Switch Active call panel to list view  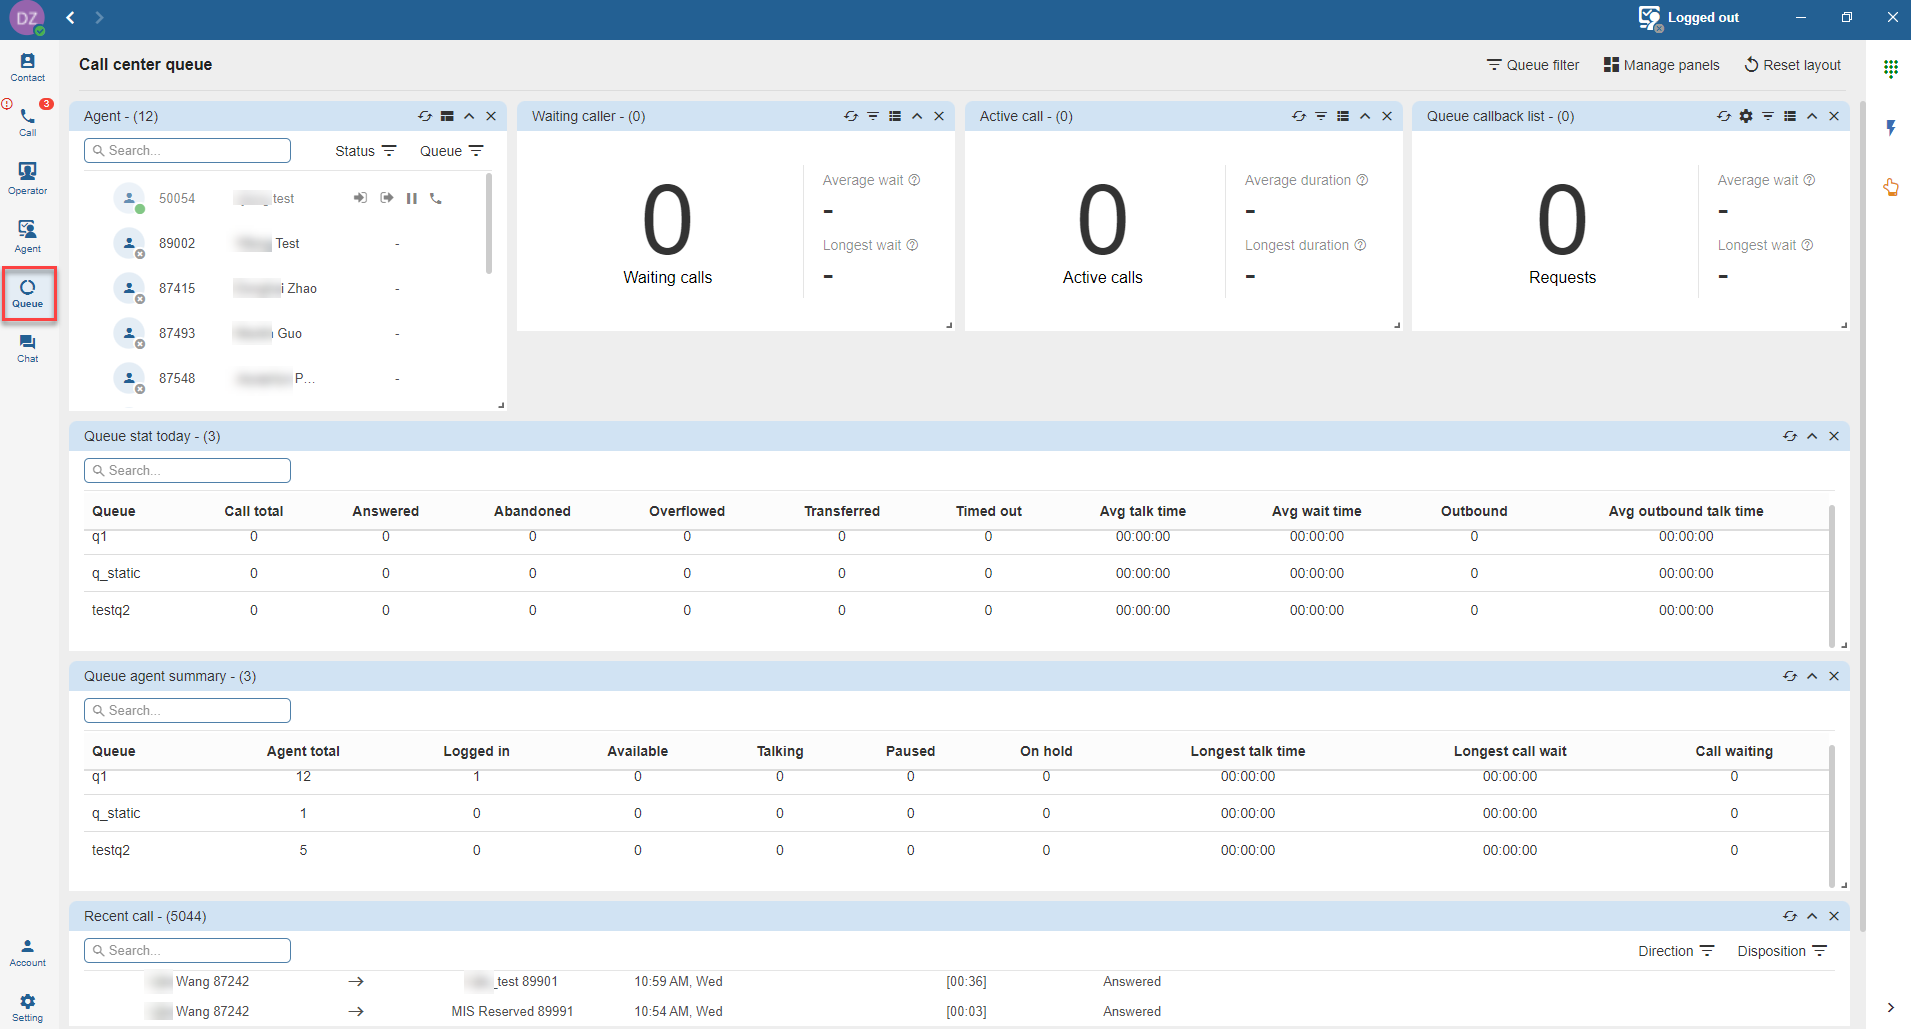pyautogui.click(x=1343, y=116)
